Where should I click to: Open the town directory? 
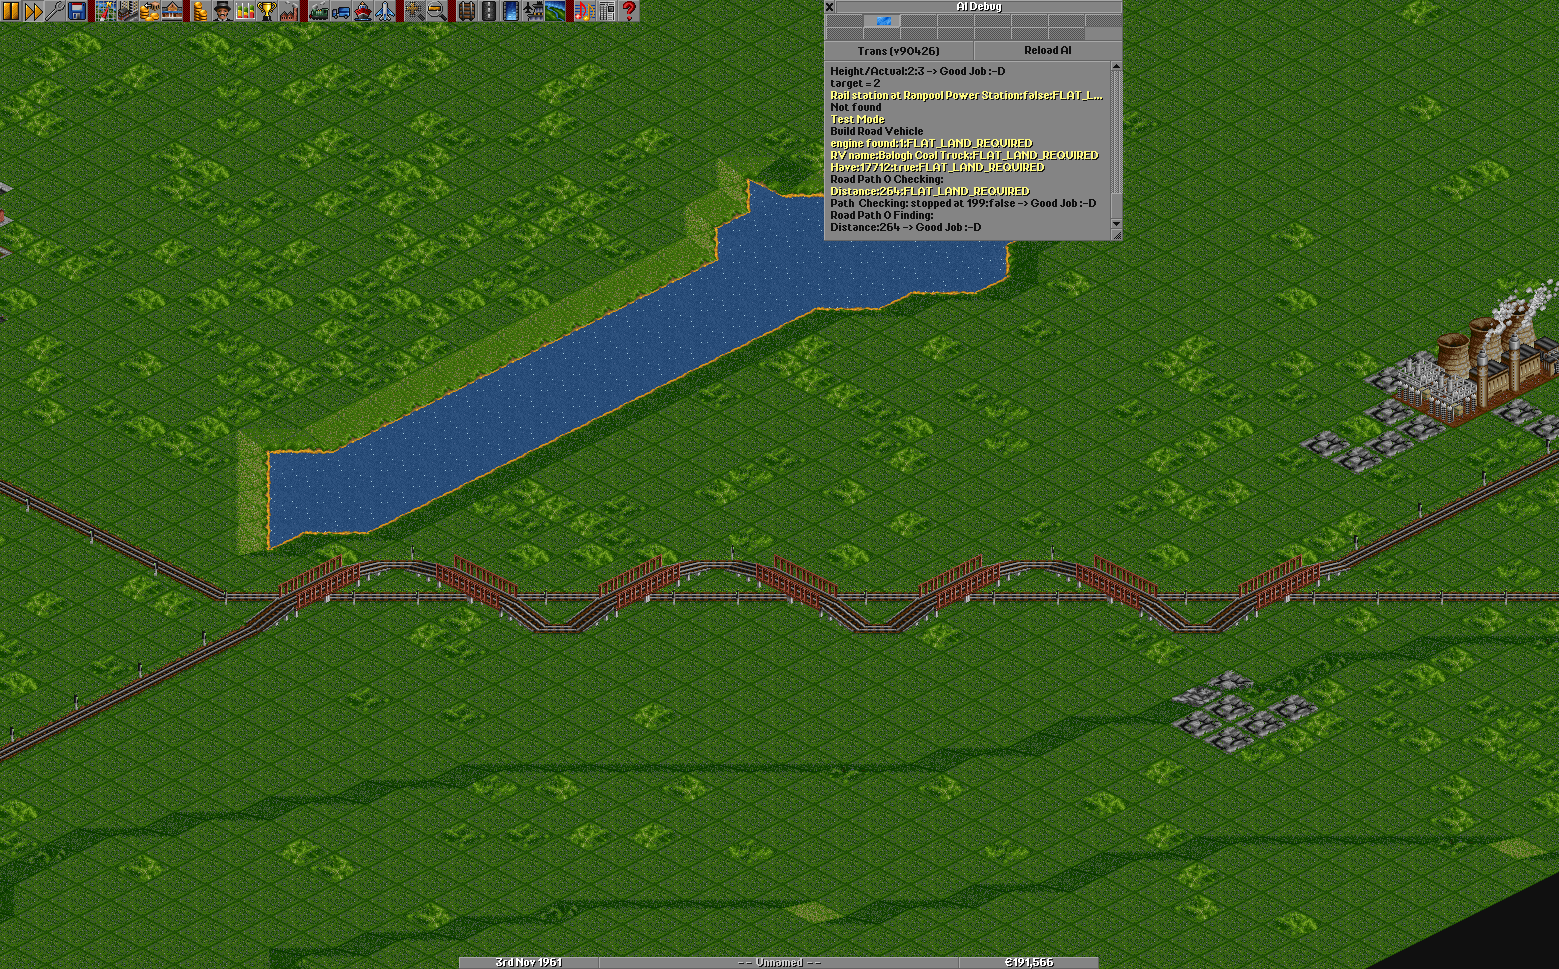(x=128, y=11)
